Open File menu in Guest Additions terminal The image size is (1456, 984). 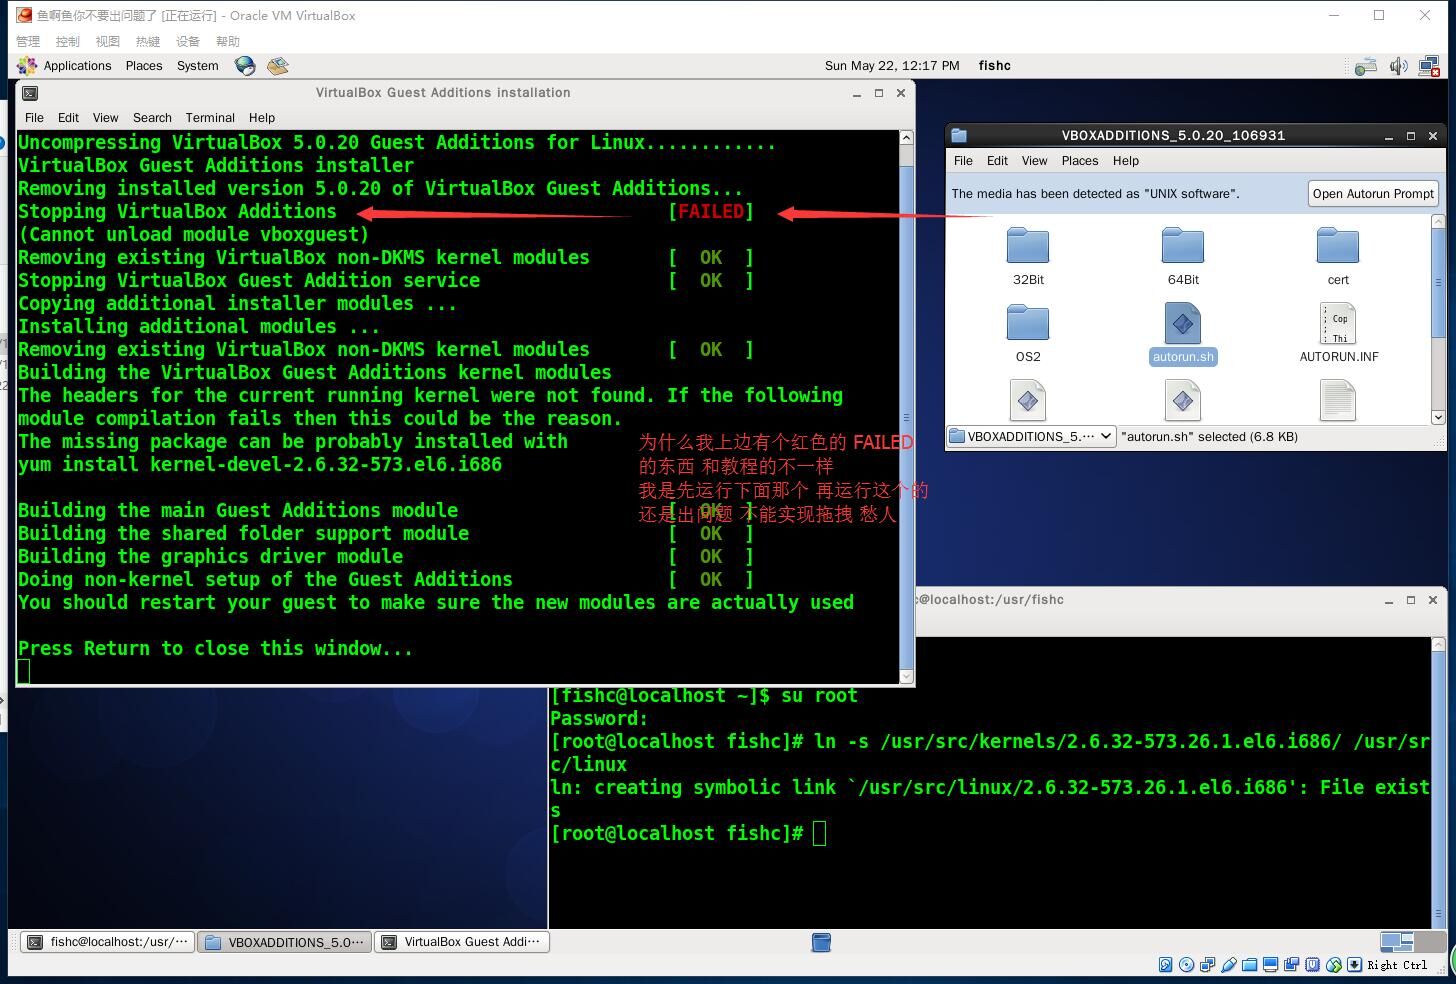34,118
